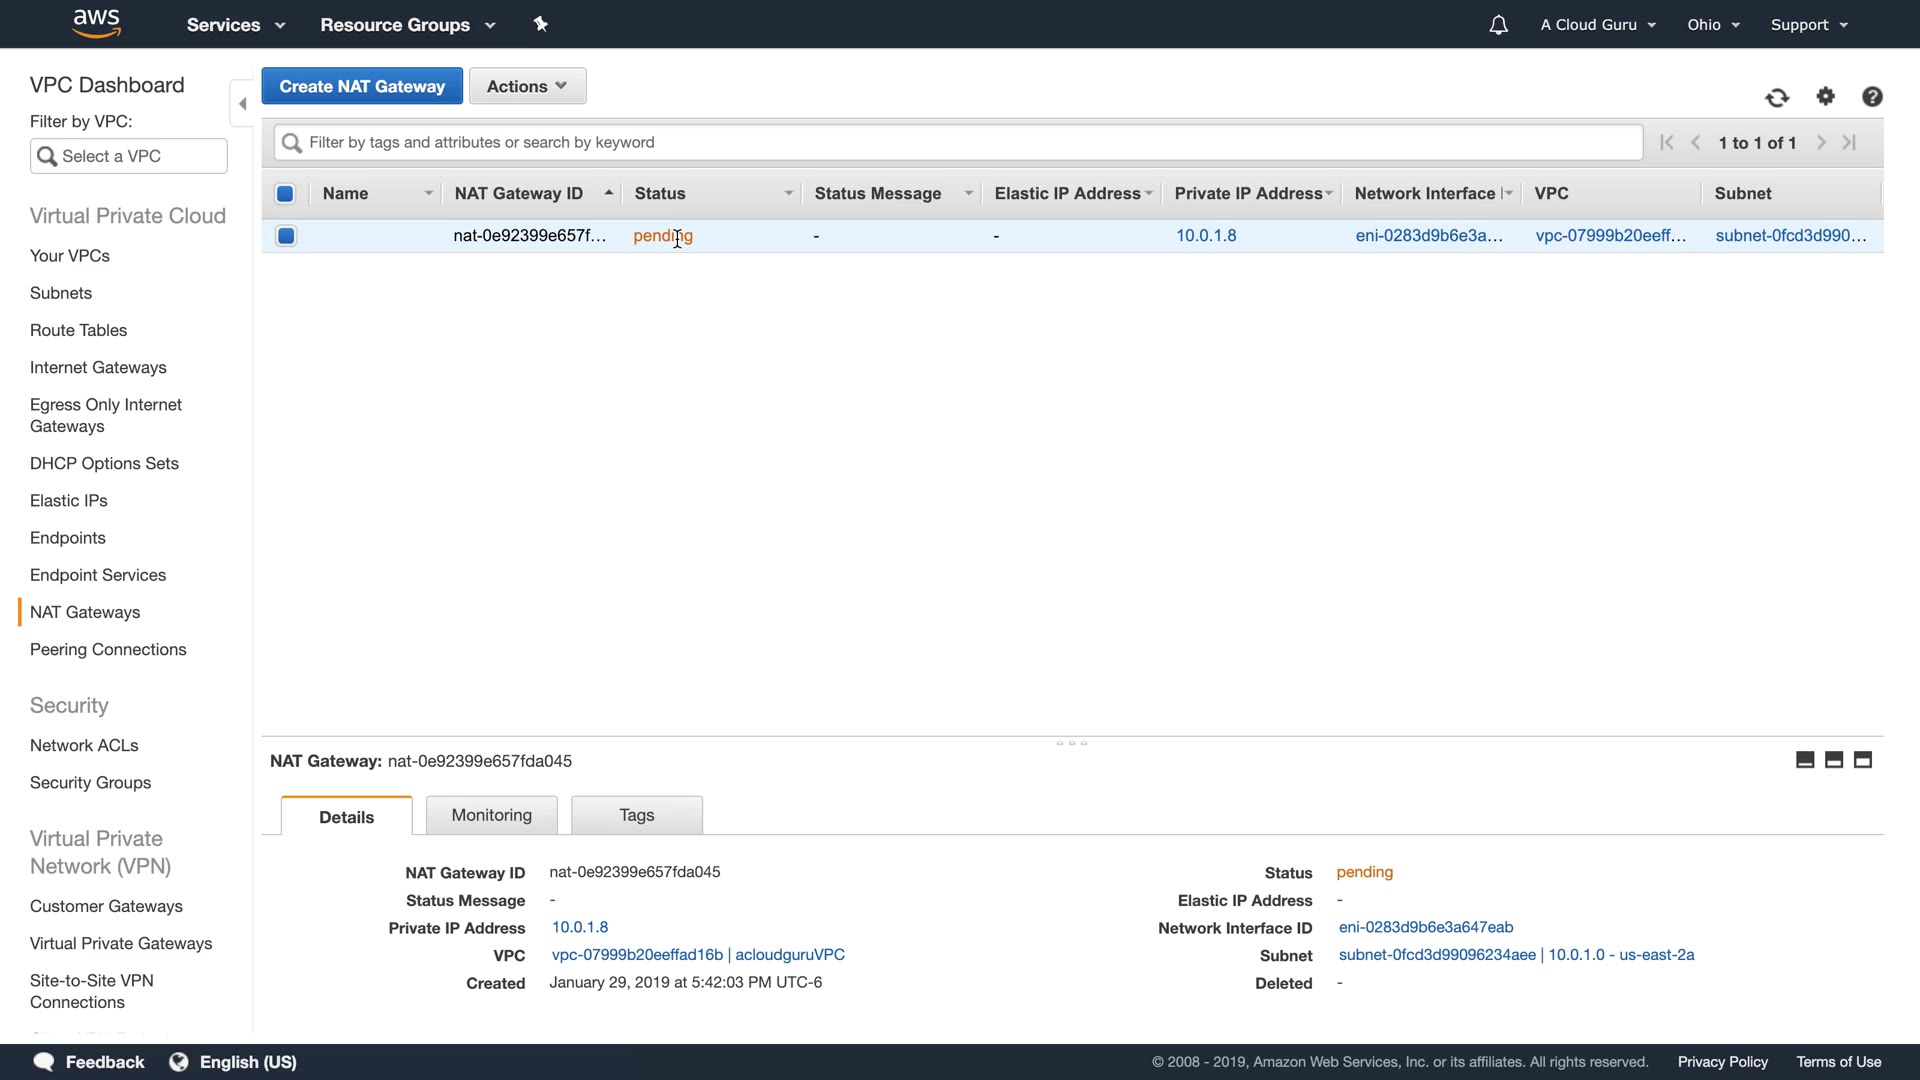The height and width of the screenshot is (1080, 1920).
Task: Click the NAT gateway keyword search field
Action: [x=960, y=142]
